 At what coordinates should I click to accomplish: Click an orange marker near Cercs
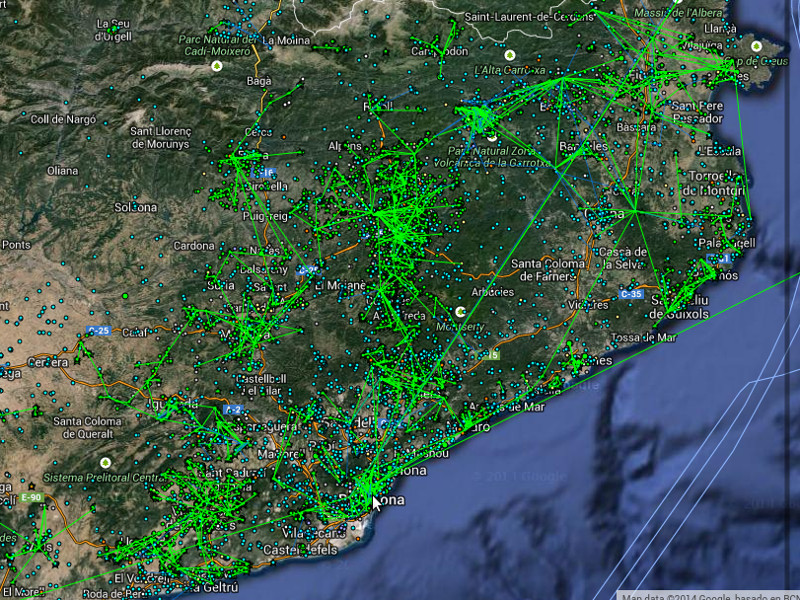(284, 137)
